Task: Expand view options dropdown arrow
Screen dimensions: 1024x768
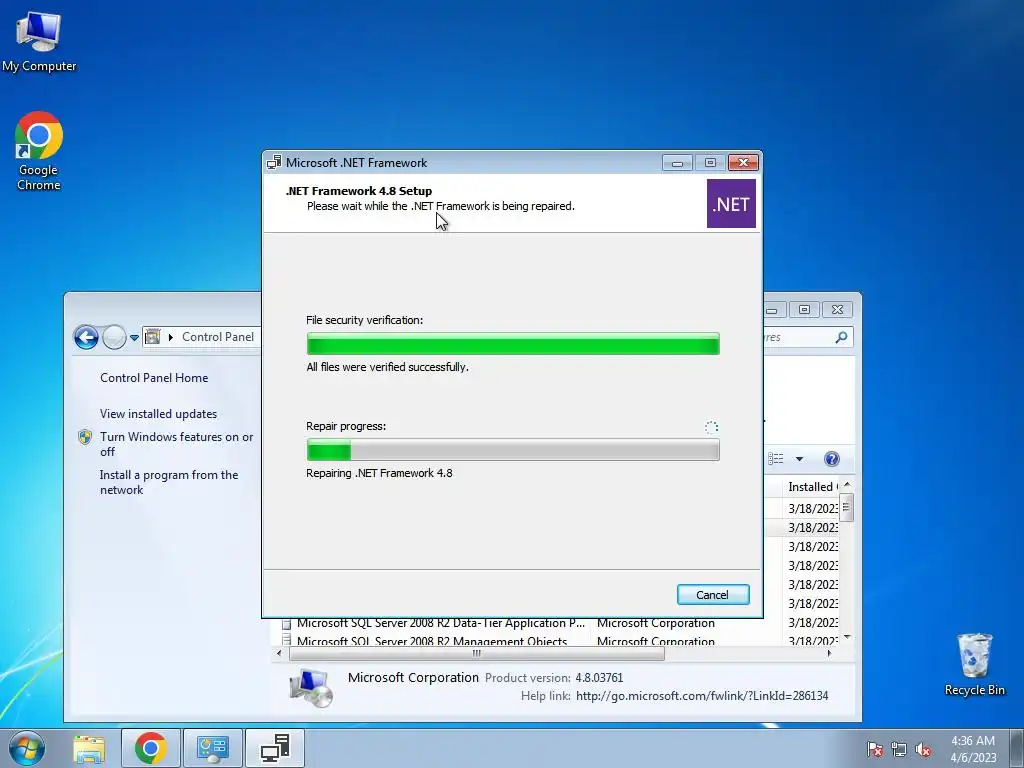Action: (x=799, y=459)
